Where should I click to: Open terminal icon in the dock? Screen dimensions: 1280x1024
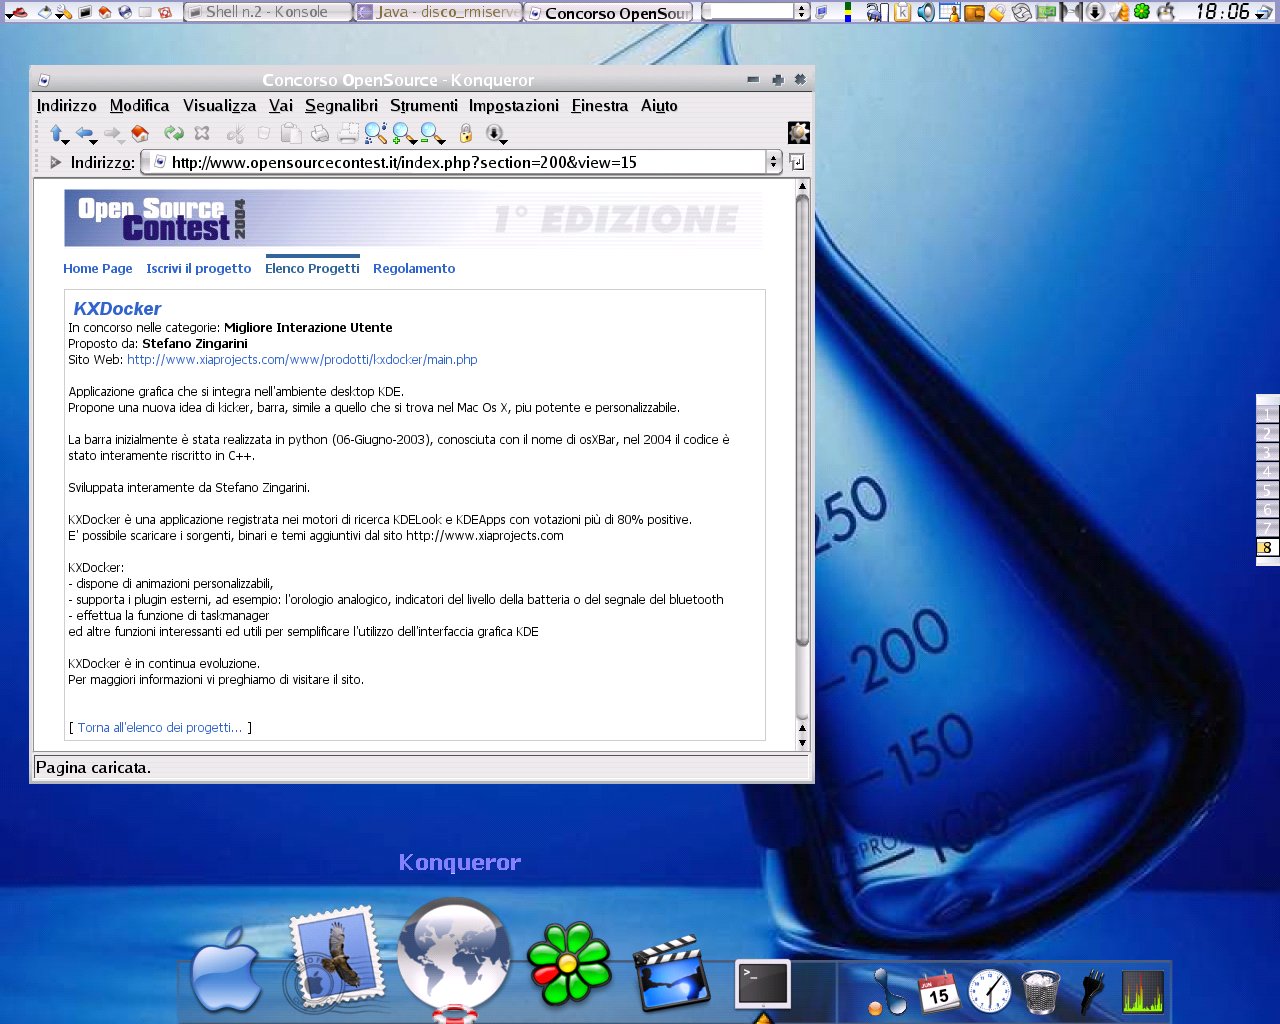coord(763,984)
